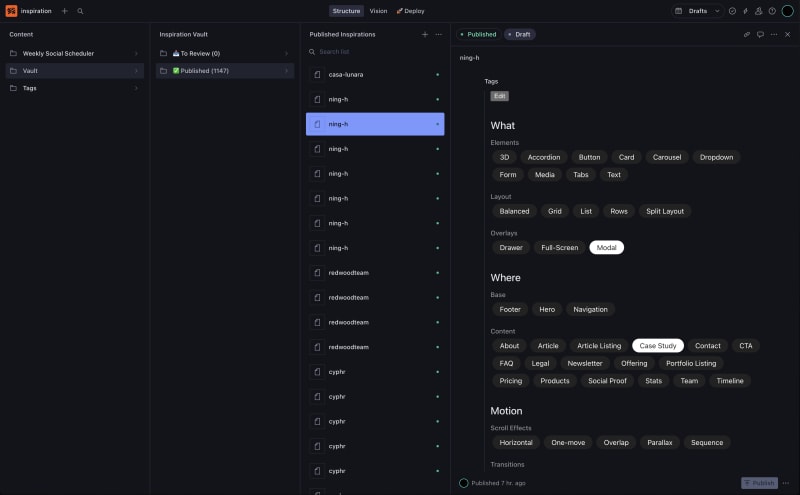This screenshot has height=495, width=800.
Task: Open the Drafts dropdown
Action: (x=697, y=11)
